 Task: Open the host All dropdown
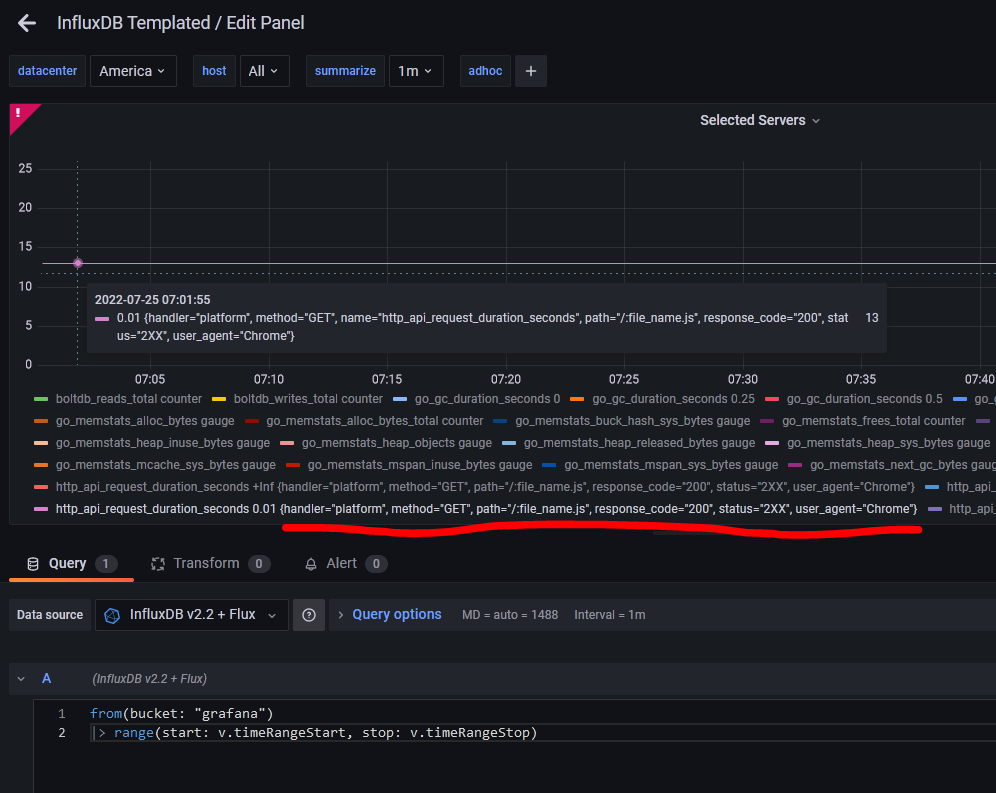click(264, 70)
